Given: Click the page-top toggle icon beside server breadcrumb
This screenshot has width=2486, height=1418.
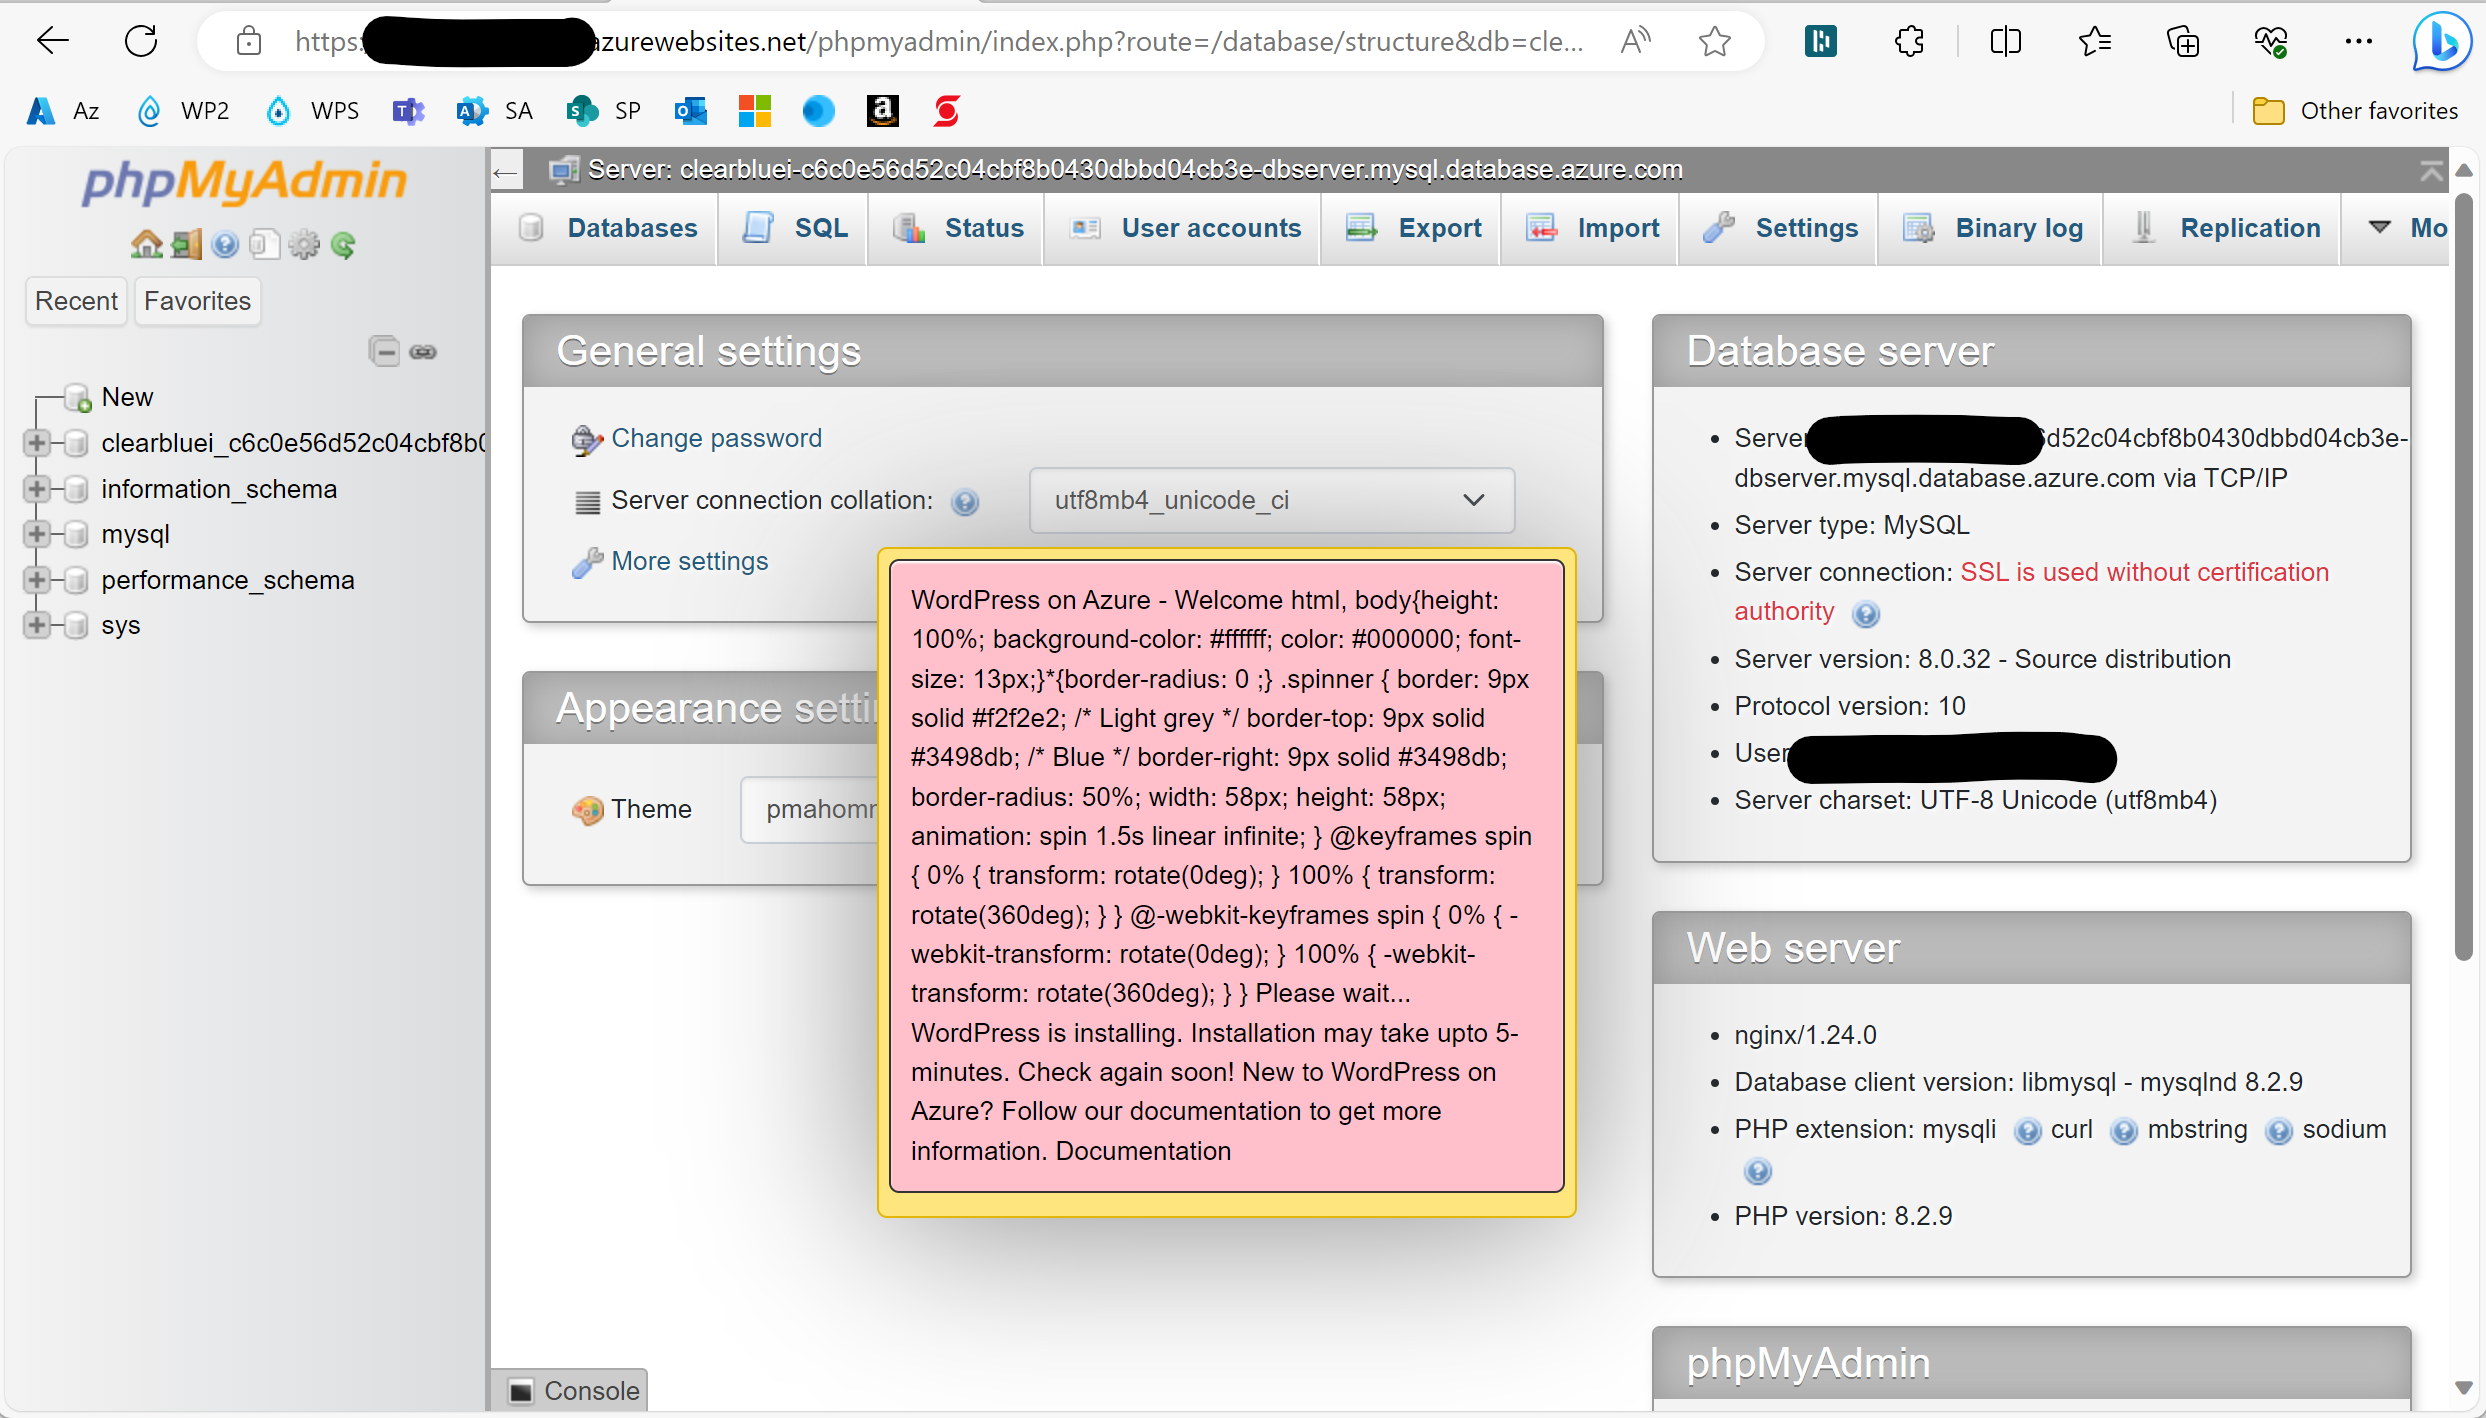Looking at the screenshot, I should tap(2431, 171).
